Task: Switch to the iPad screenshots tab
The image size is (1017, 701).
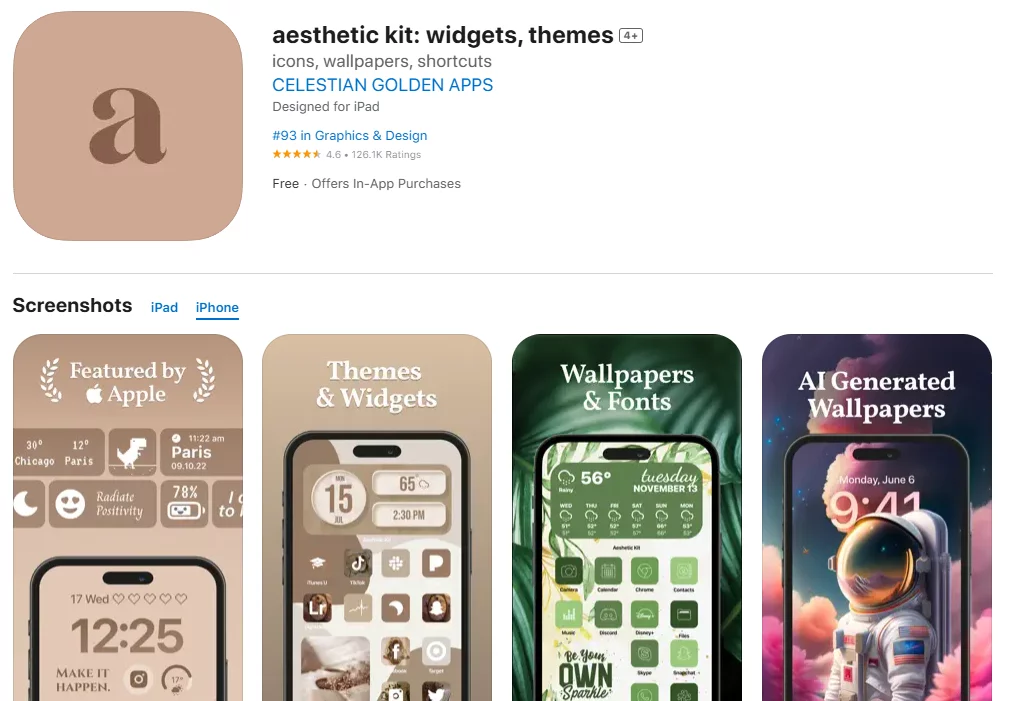Action: point(164,307)
